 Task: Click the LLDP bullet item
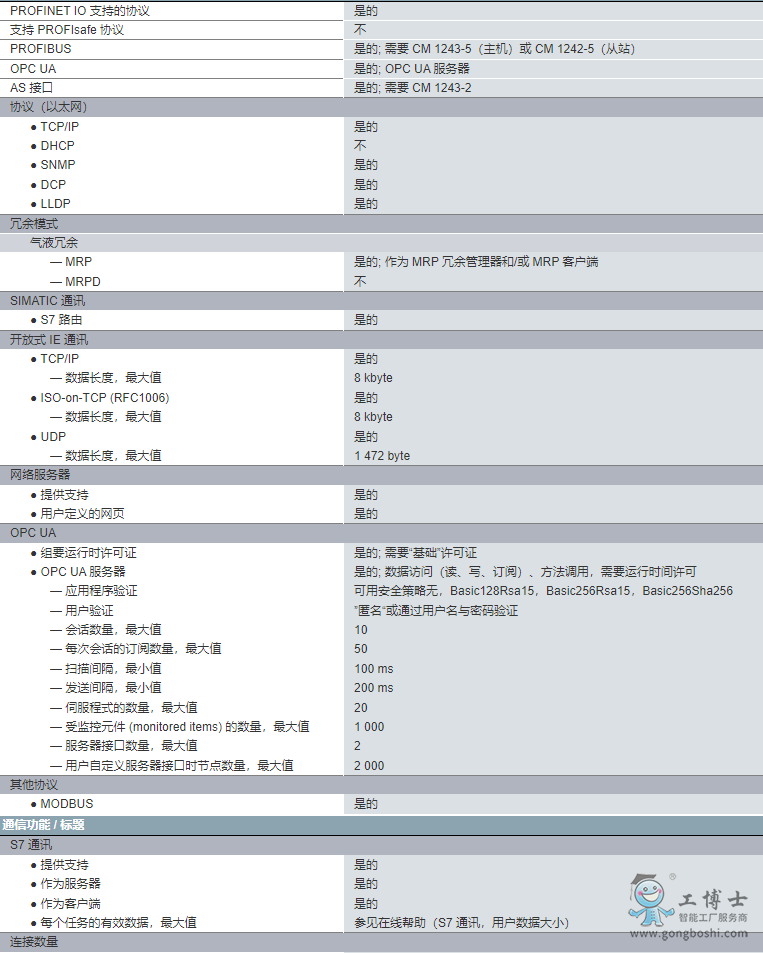coord(50,204)
